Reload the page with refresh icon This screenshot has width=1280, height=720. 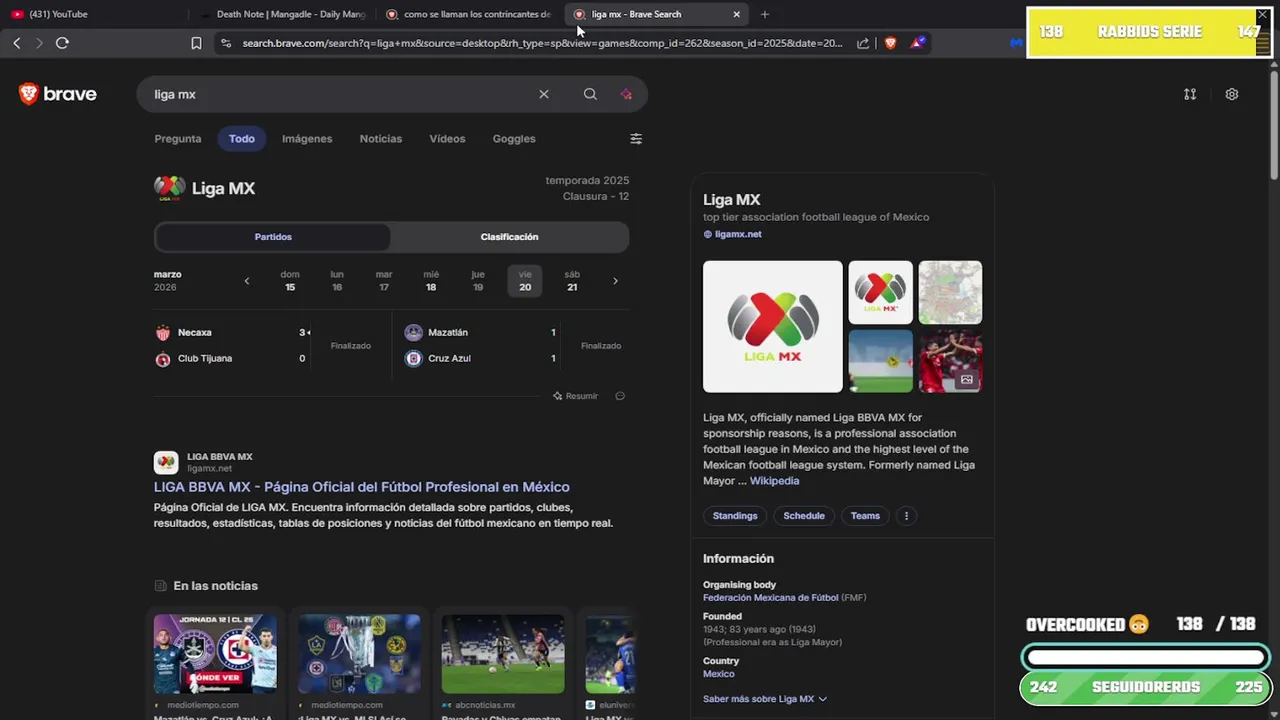click(x=62, y=43)
